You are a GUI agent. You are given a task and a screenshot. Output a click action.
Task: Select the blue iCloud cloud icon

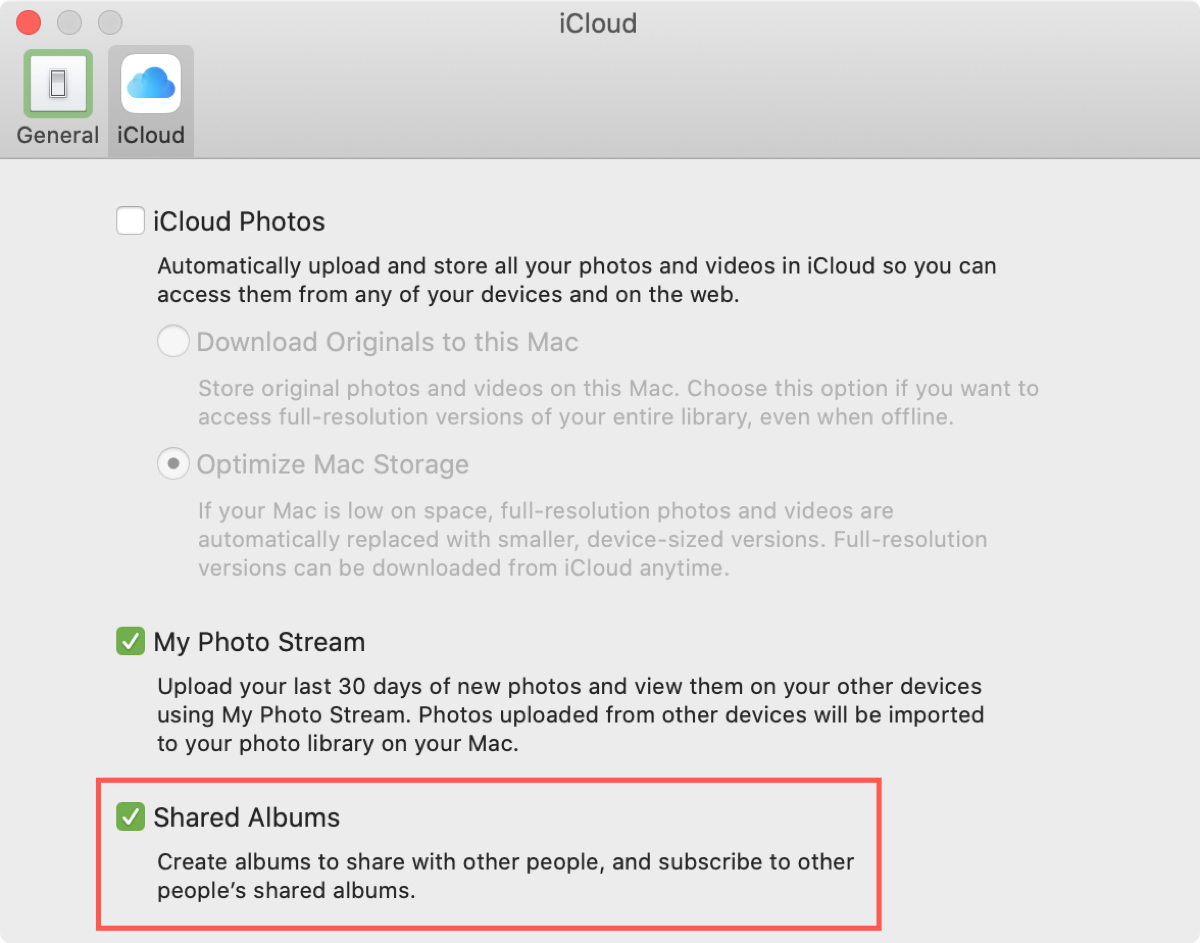tap(151, 83)
